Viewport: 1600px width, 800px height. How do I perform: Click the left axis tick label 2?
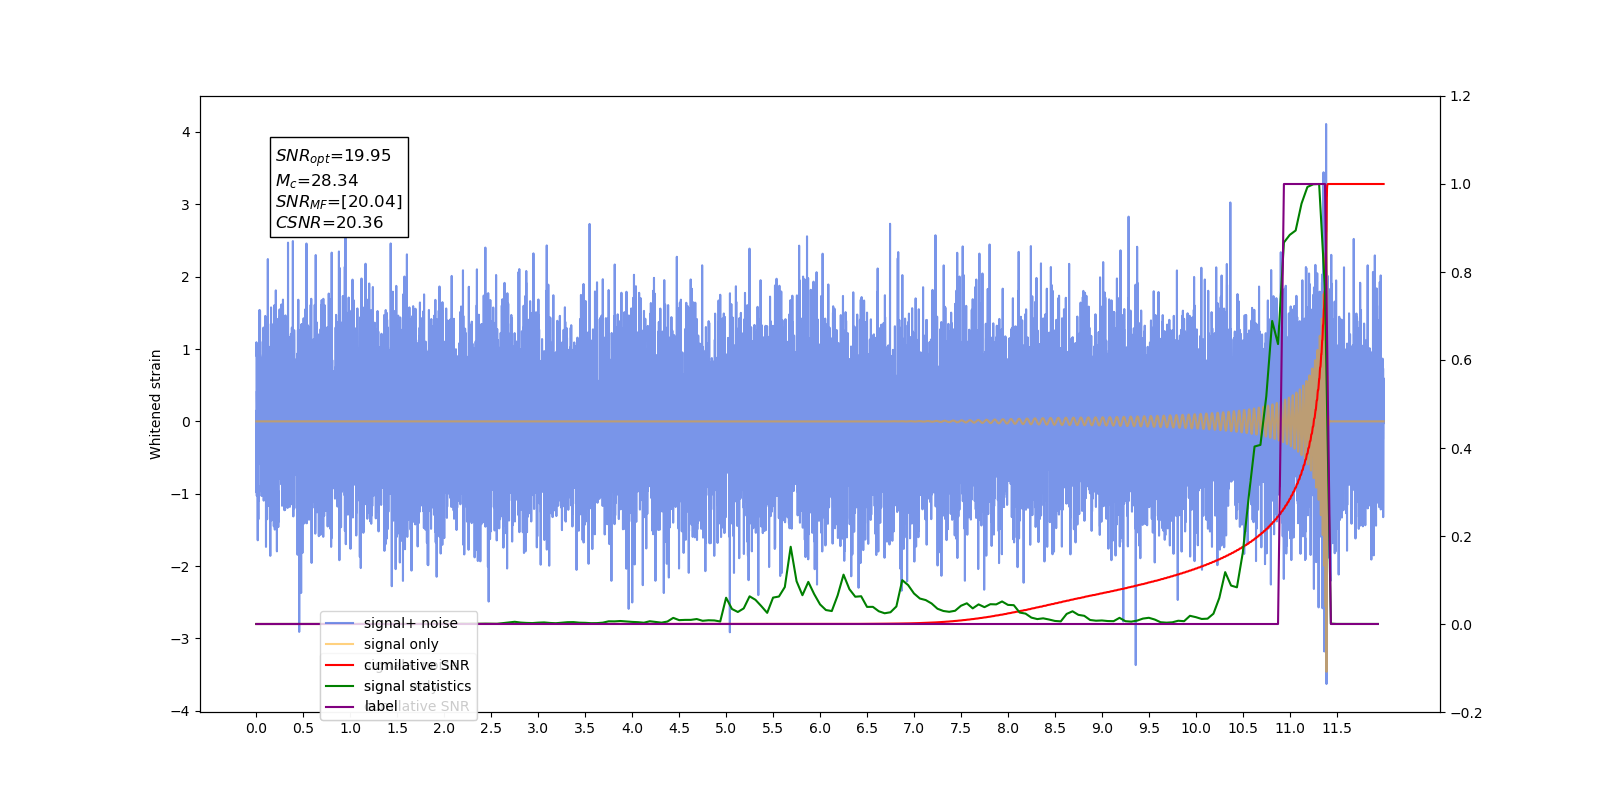(x=185, y=277)
